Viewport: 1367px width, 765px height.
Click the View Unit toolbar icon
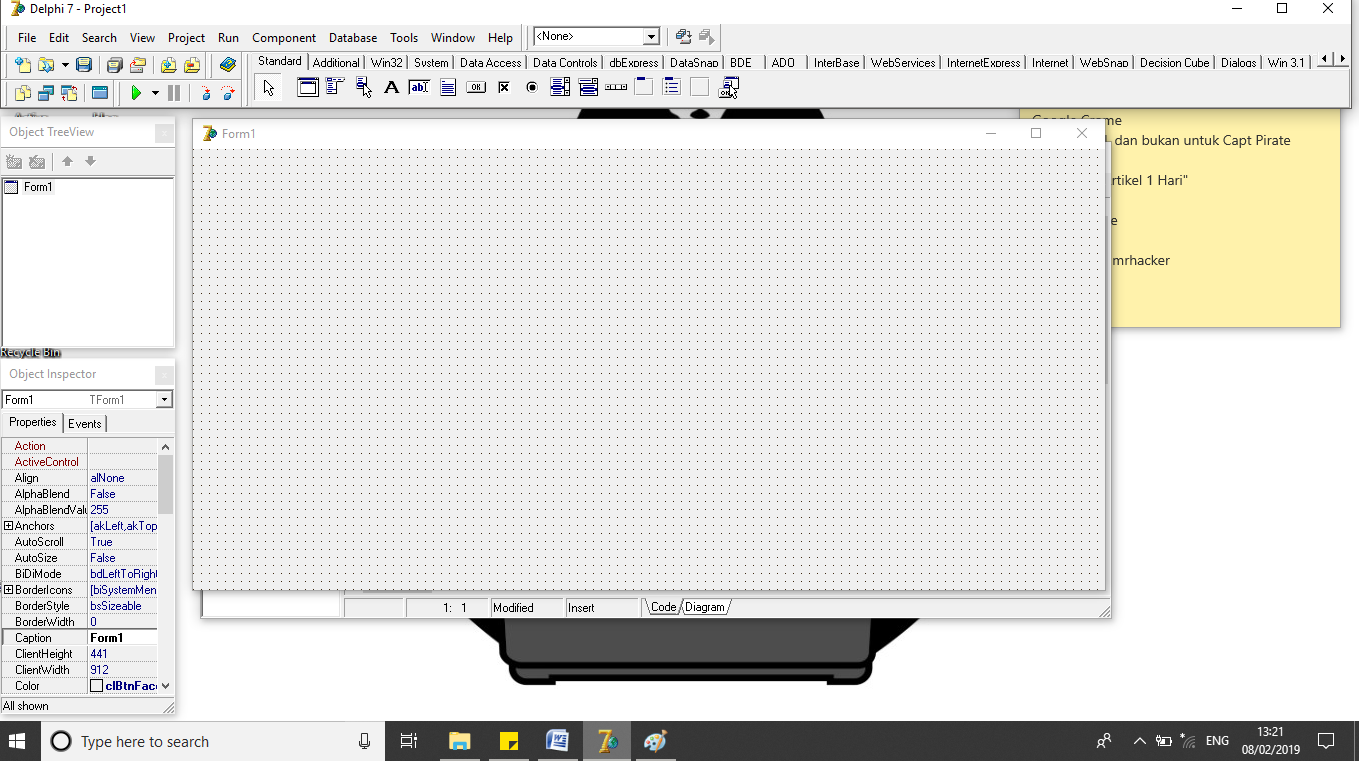coord(23,93)
